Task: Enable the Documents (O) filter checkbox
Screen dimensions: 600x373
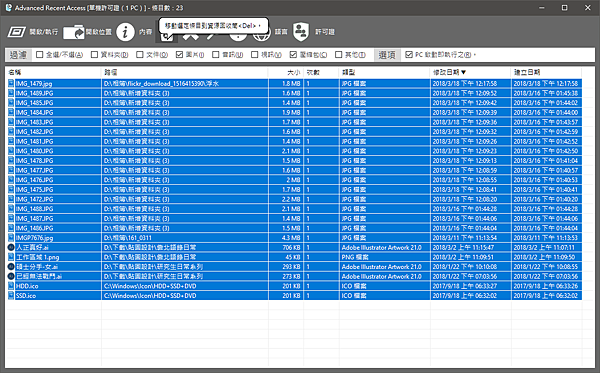Action: pos(140,55)
